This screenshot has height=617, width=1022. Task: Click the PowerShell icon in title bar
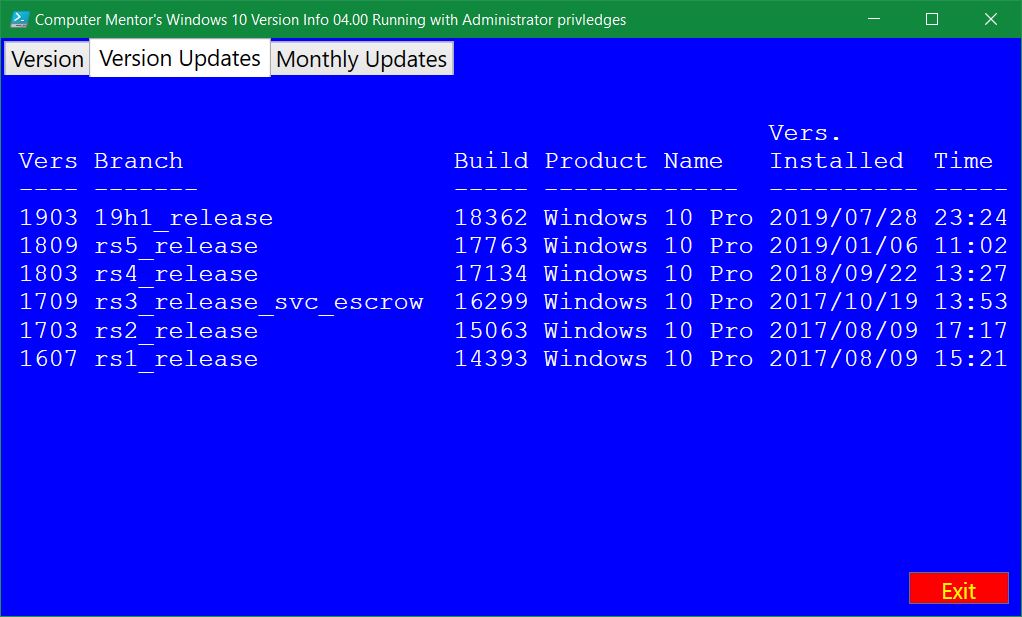tap(19, 19)
